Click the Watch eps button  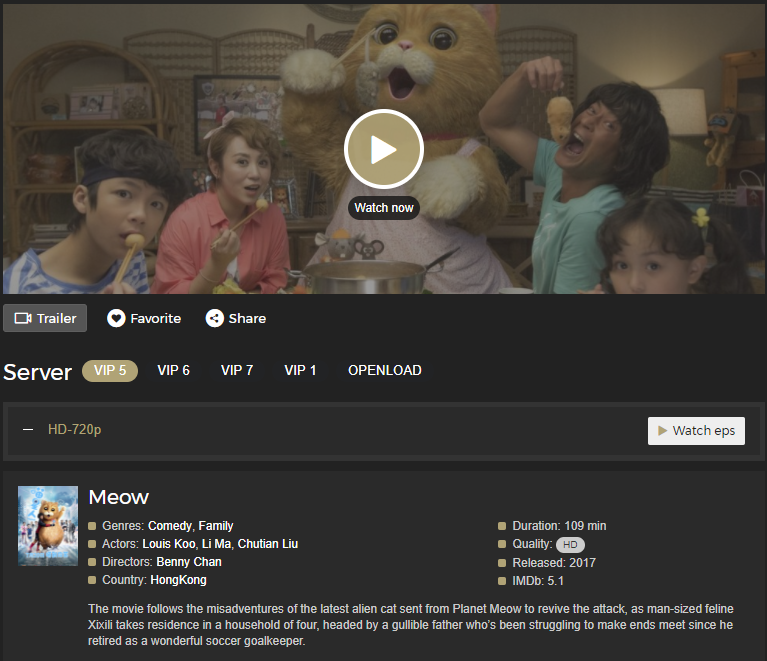pos(696,431)
